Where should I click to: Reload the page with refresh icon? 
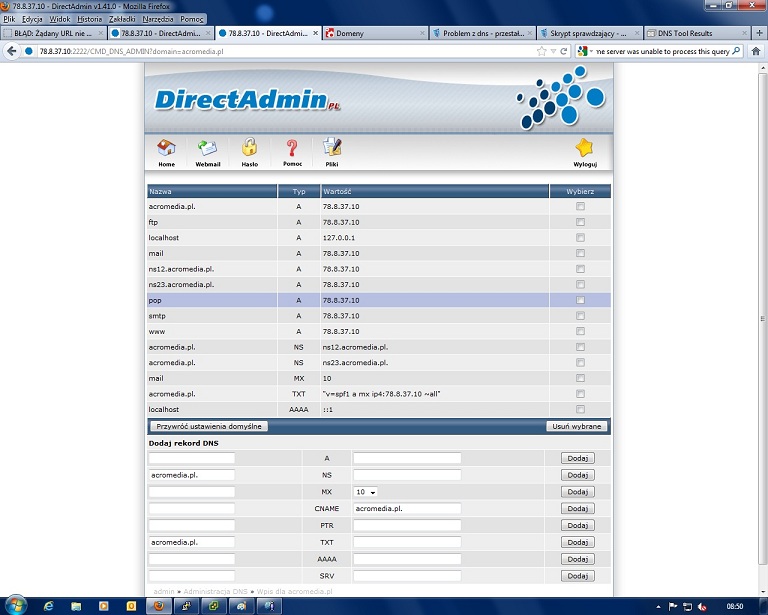click(x=564, y=51)
